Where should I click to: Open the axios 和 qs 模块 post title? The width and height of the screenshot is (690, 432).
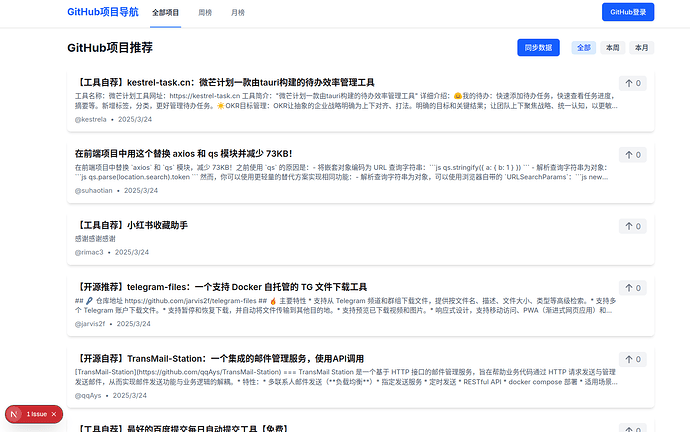[184, 154]
